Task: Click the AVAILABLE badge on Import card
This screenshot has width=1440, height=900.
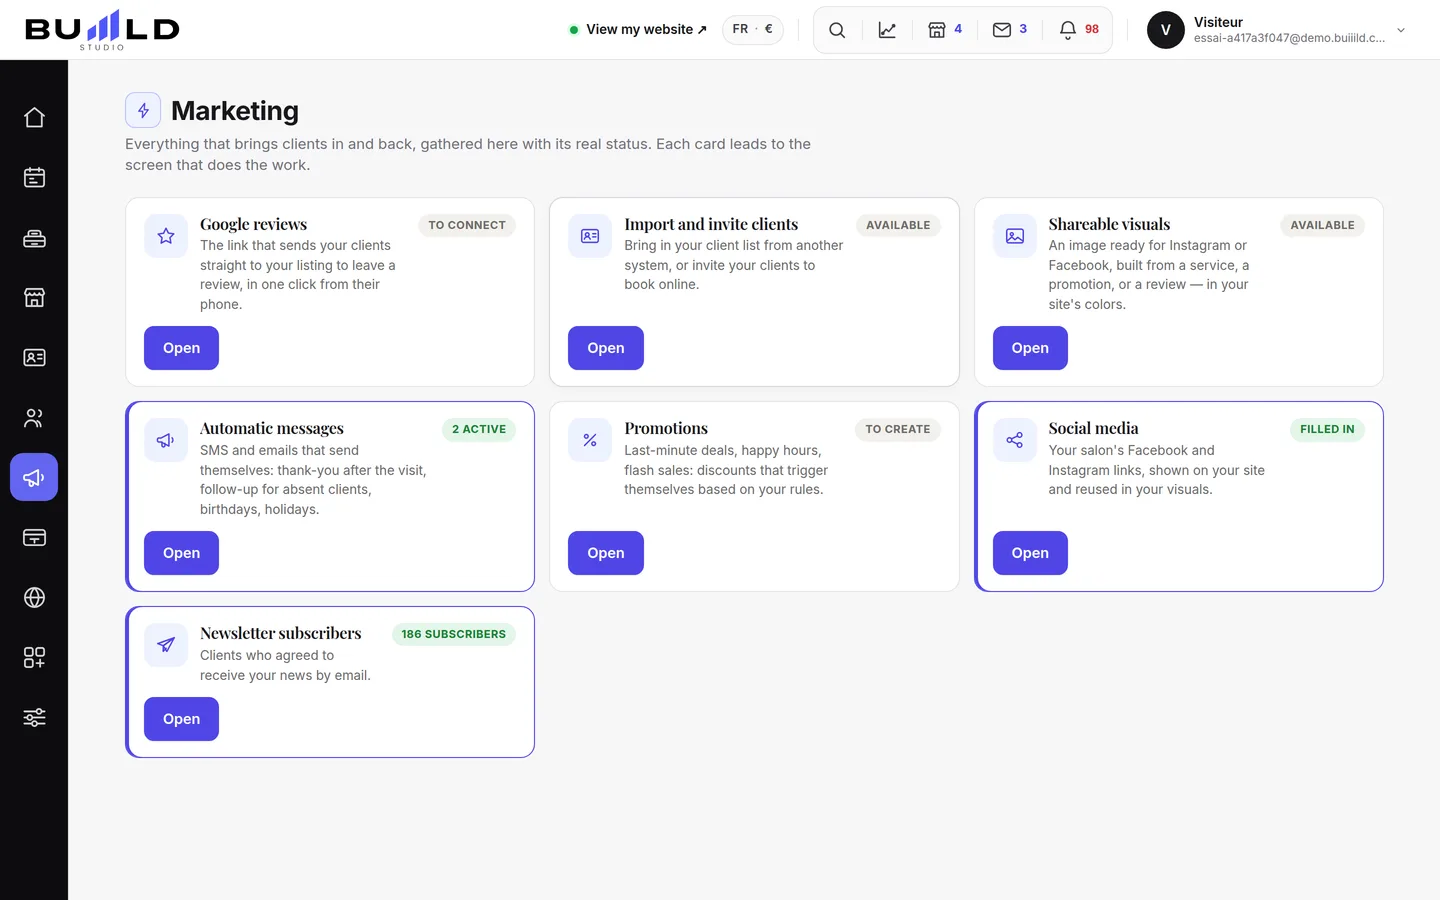Action: 898,225
